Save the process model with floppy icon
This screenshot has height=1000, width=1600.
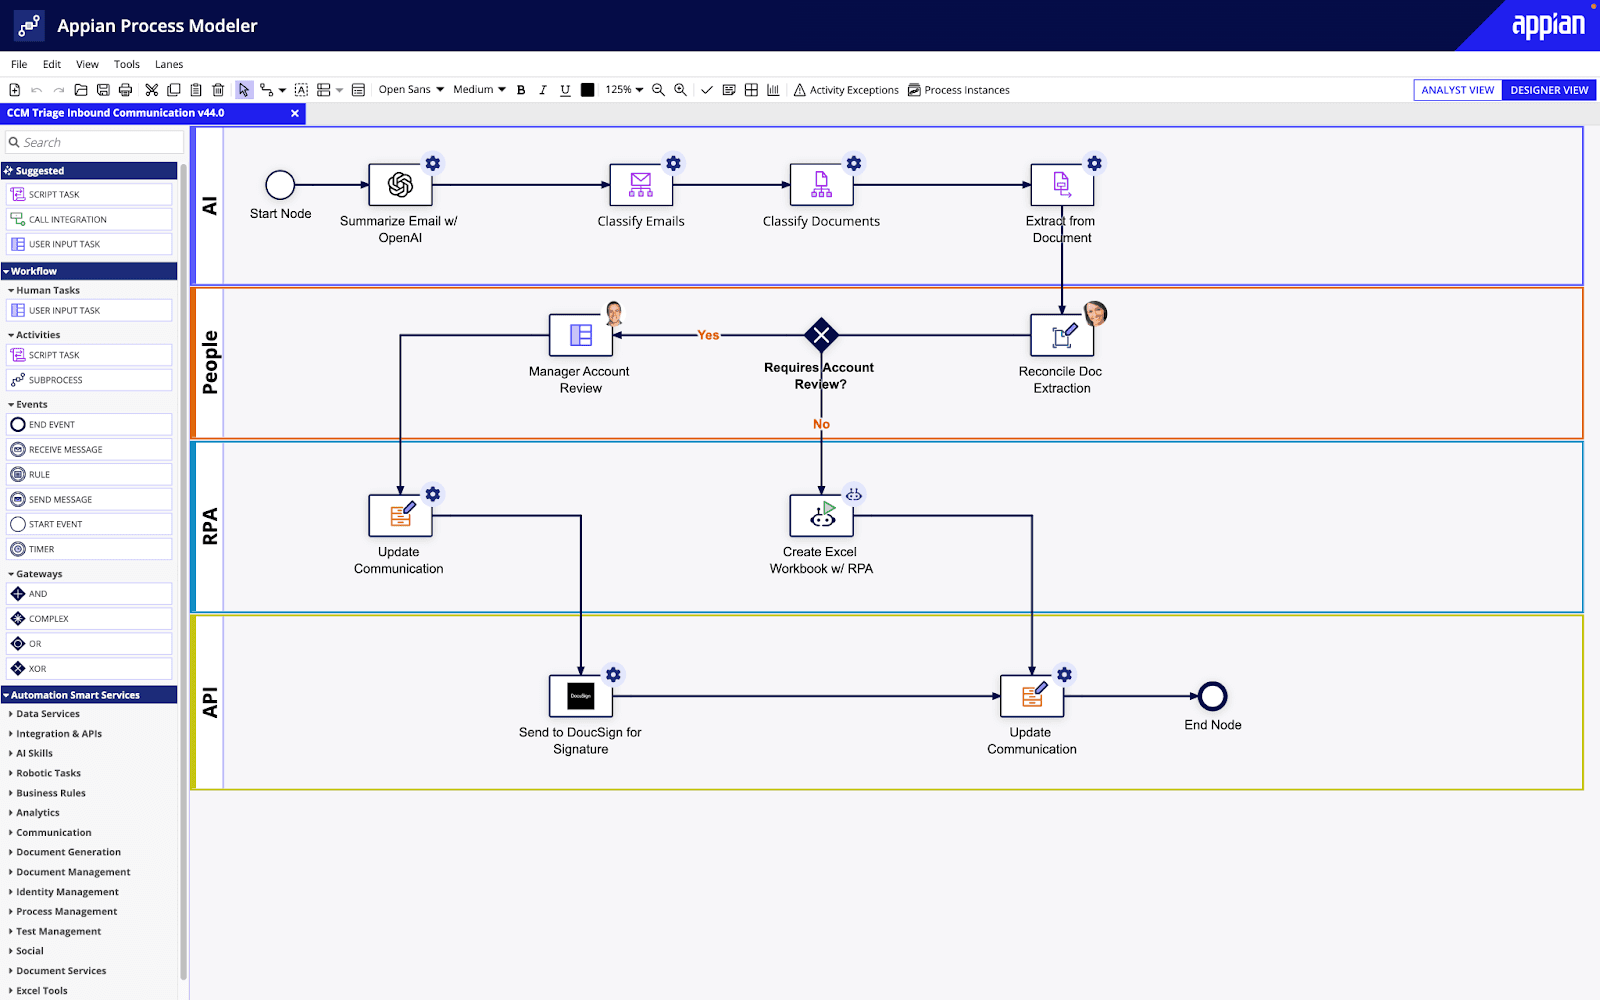(103, 90)
